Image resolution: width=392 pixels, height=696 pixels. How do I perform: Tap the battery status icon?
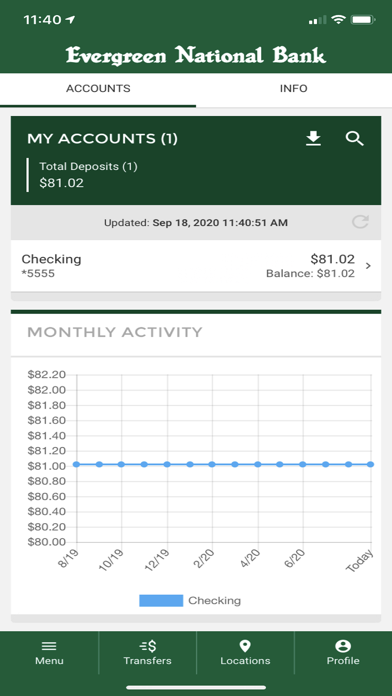[x=363, y=20]
